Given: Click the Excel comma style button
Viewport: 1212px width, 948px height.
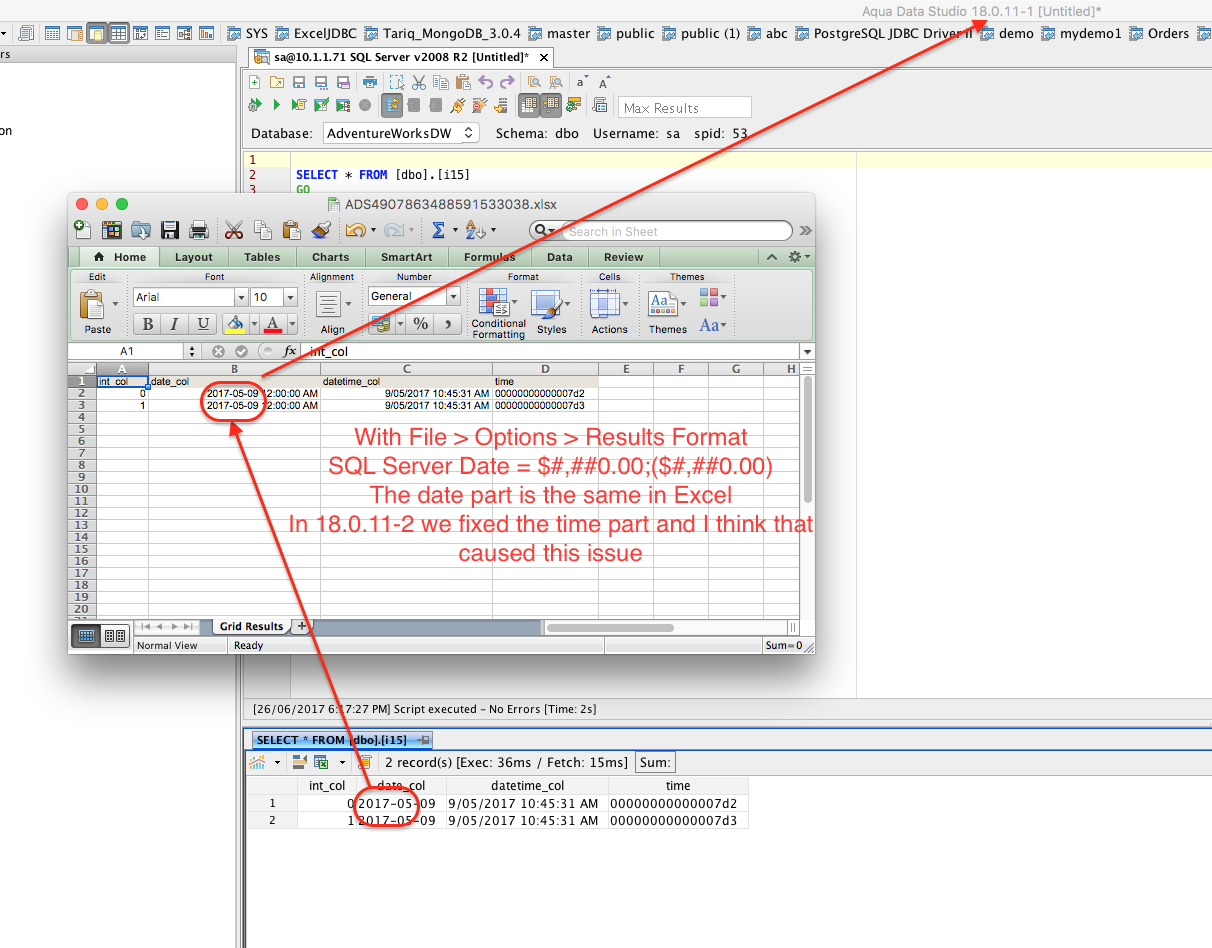Looking at the screenshot, I should tap(448, 323).
